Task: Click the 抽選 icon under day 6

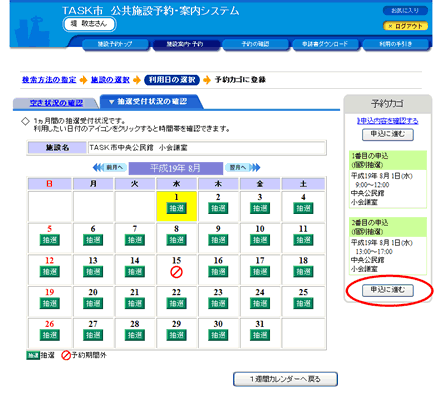Action: (x=93, y=240)
